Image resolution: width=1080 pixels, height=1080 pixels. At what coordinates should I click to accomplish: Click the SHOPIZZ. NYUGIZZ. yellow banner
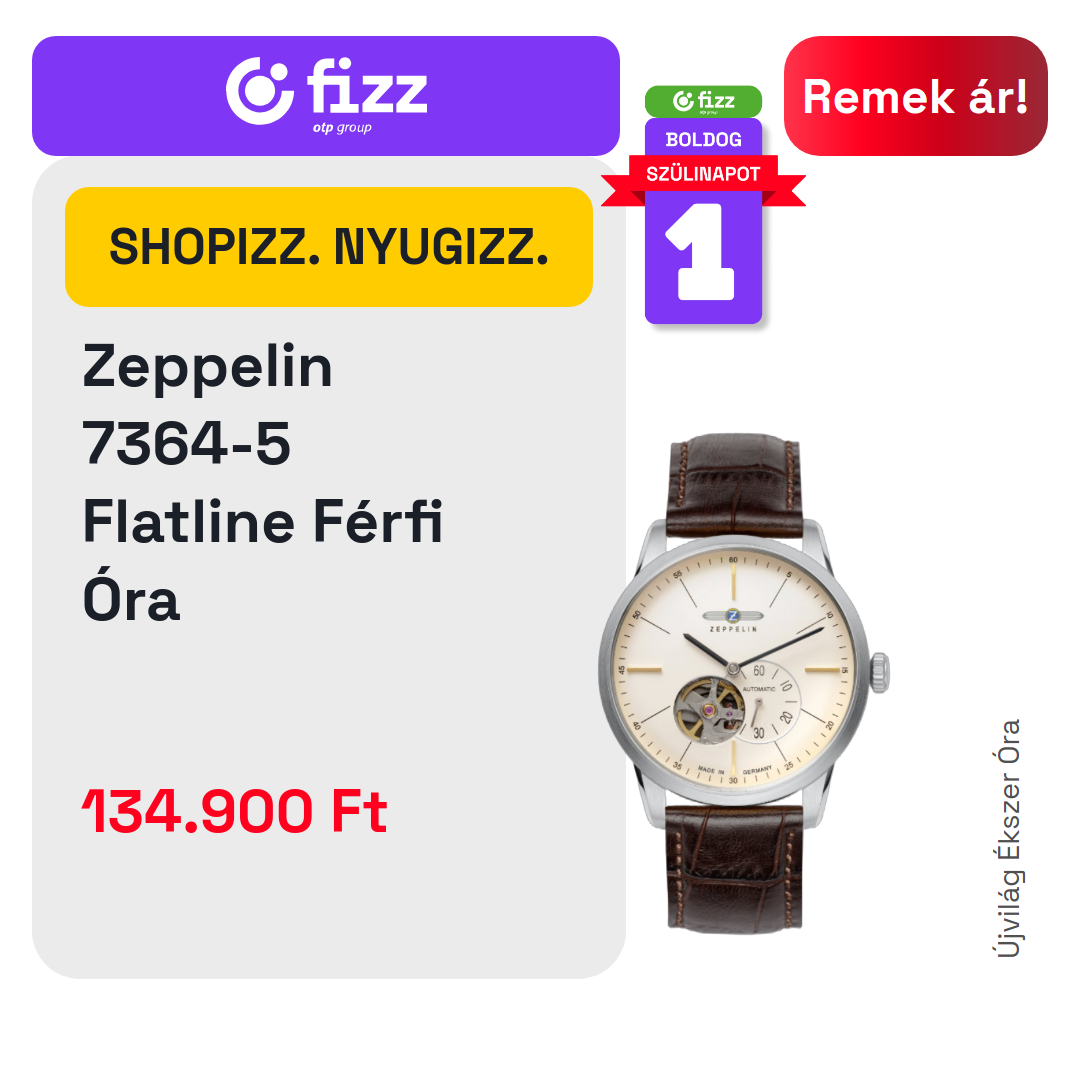click(329, 247)
